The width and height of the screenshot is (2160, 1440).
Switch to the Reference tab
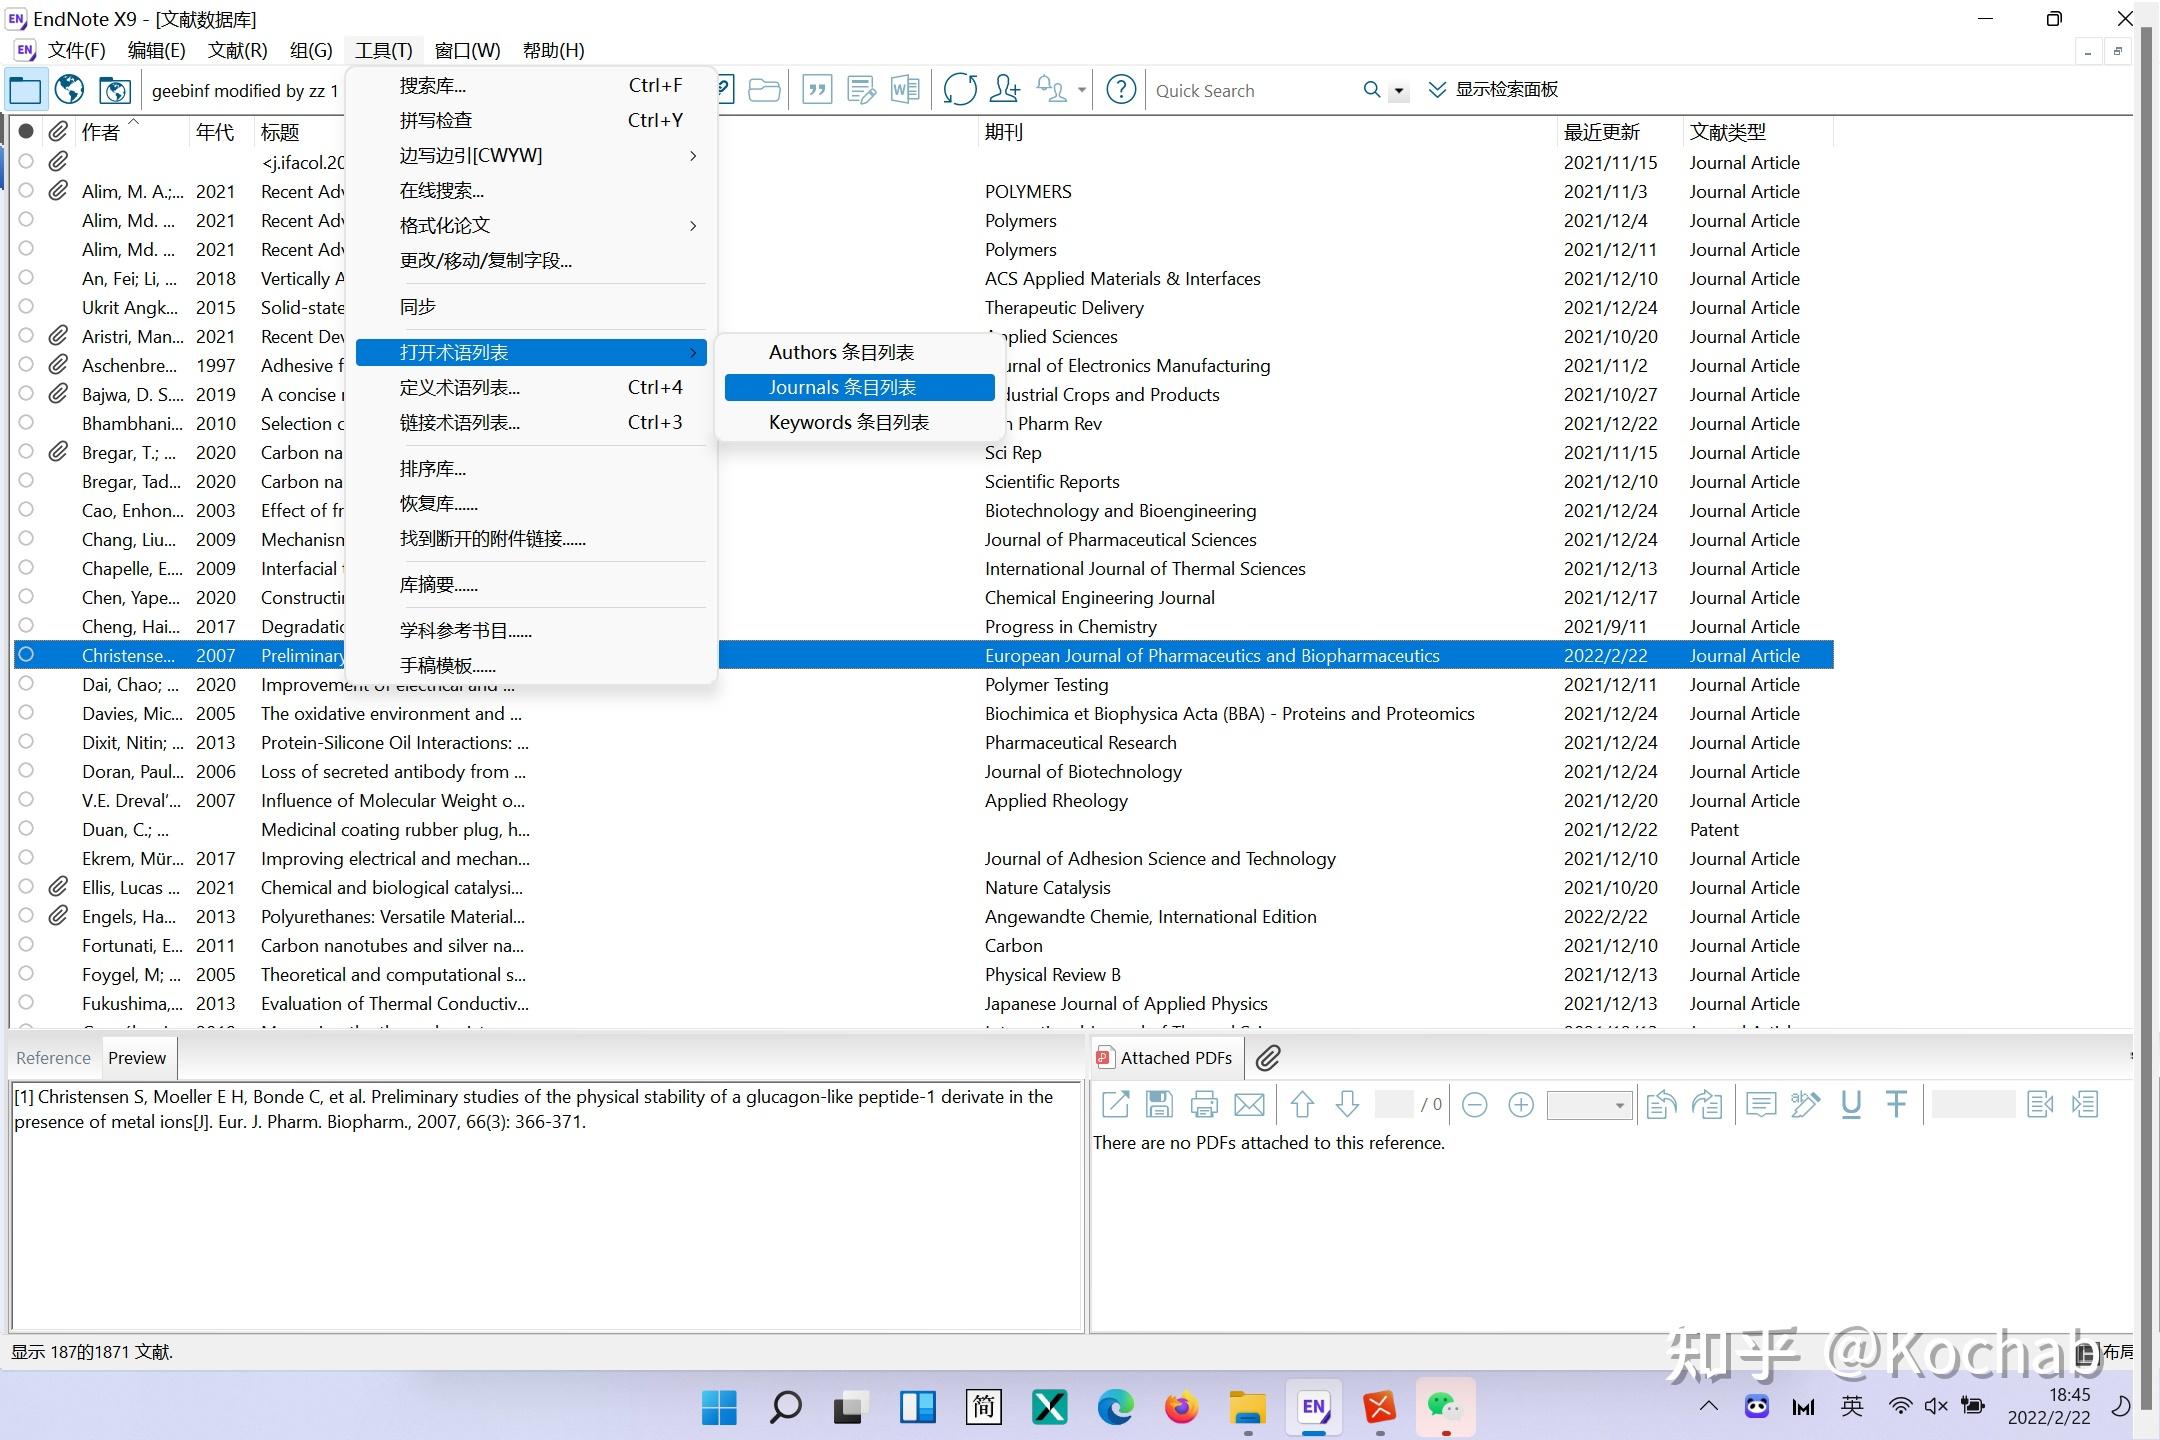53,1057
